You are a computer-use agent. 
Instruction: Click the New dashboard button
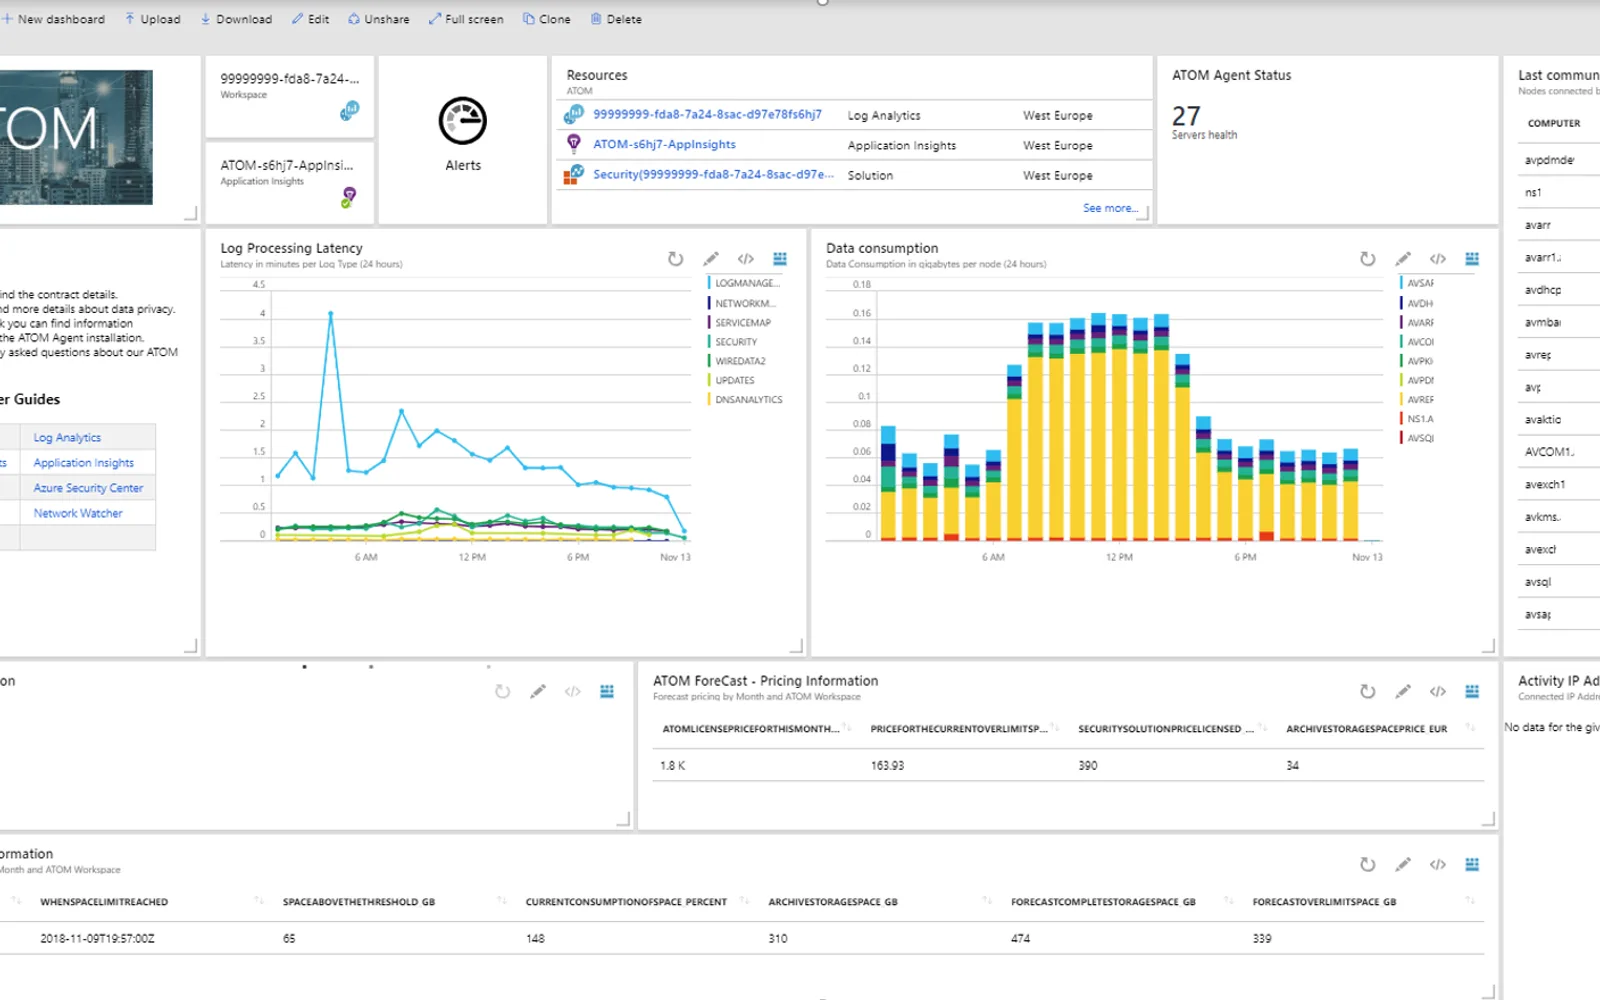[53, 19]
